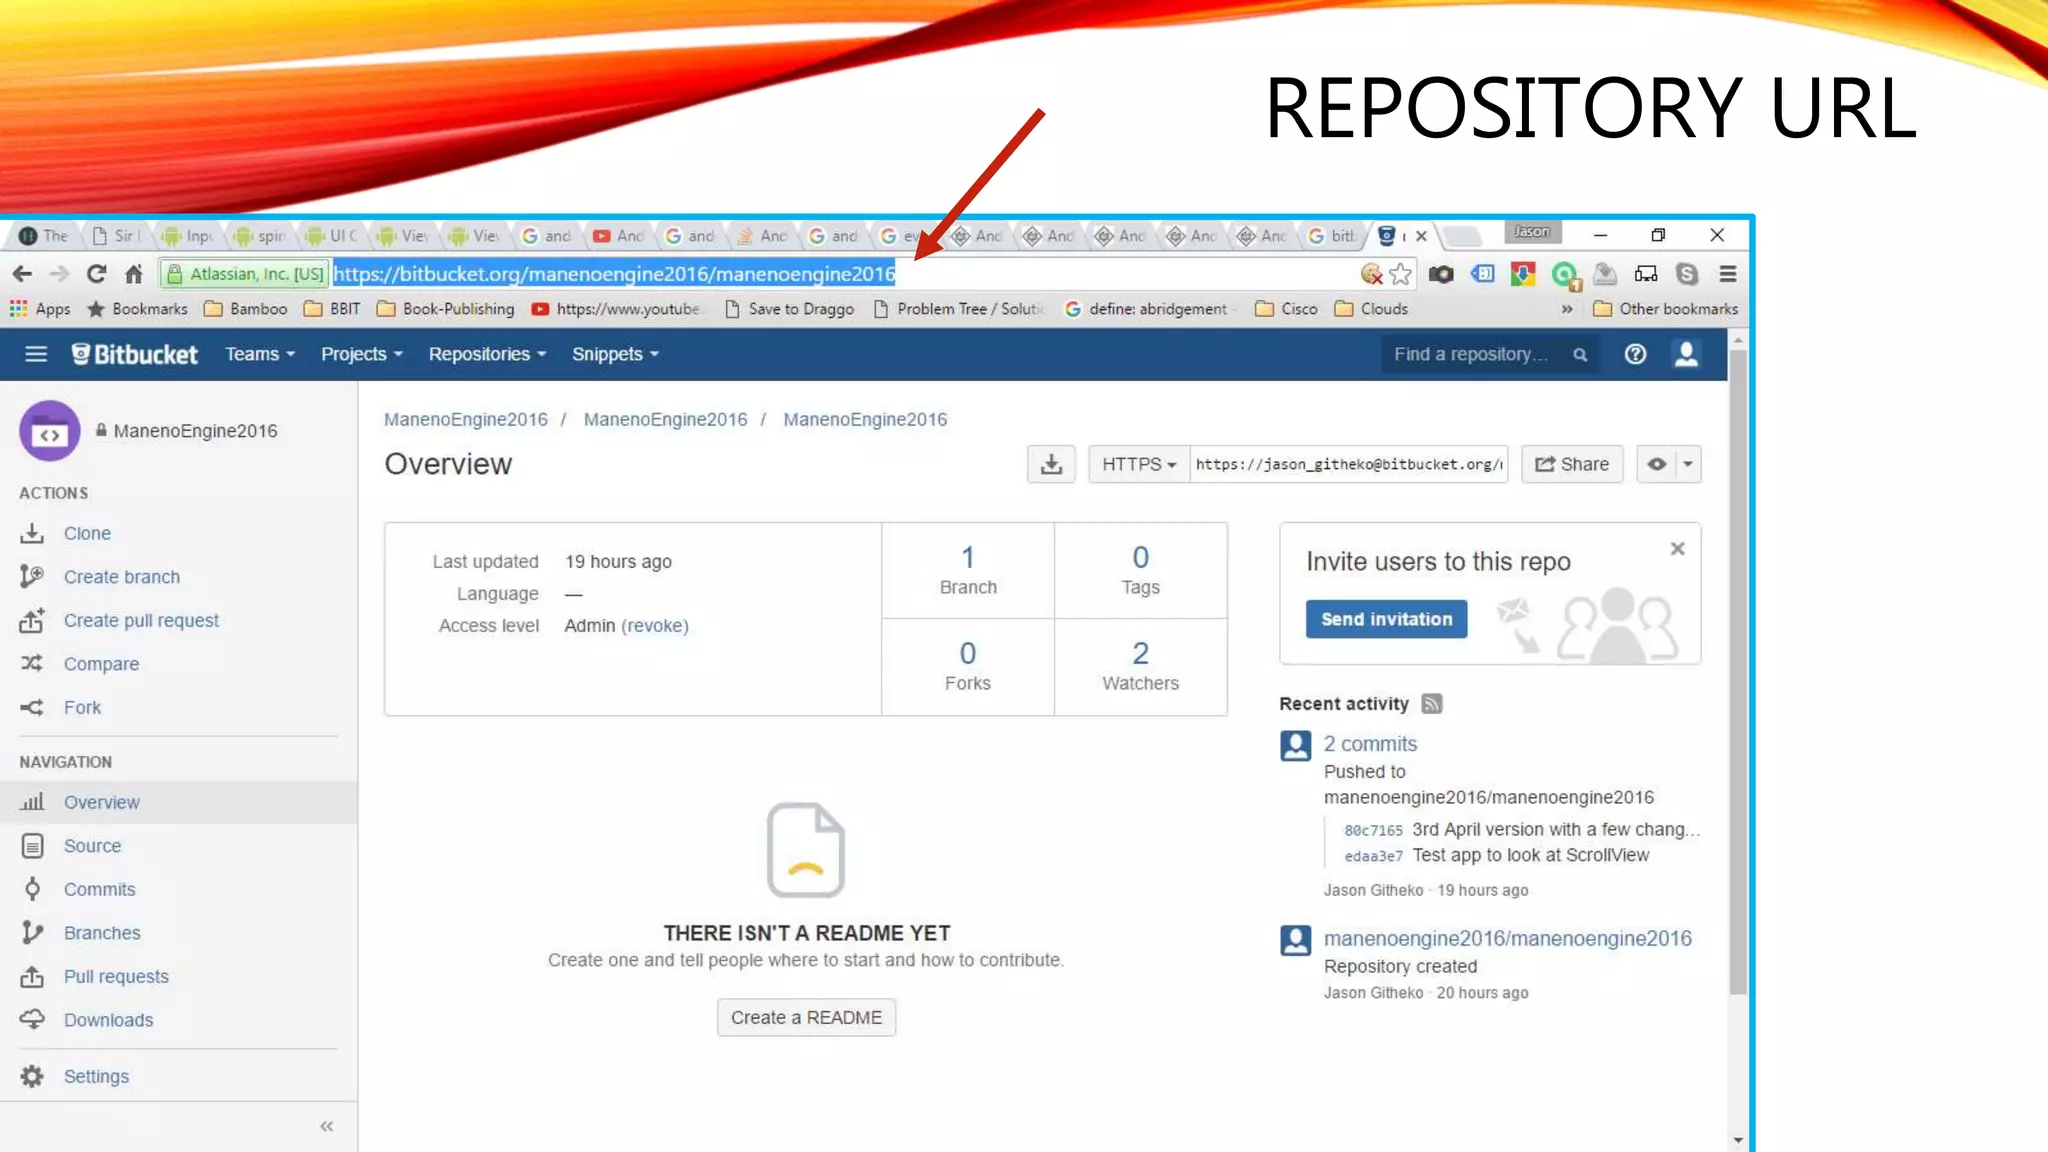Image resolution: width=2048 pixels, height=1152 pixels.
Task: Collapse sidebar with double chevron
Action: tap(326, 1126)
